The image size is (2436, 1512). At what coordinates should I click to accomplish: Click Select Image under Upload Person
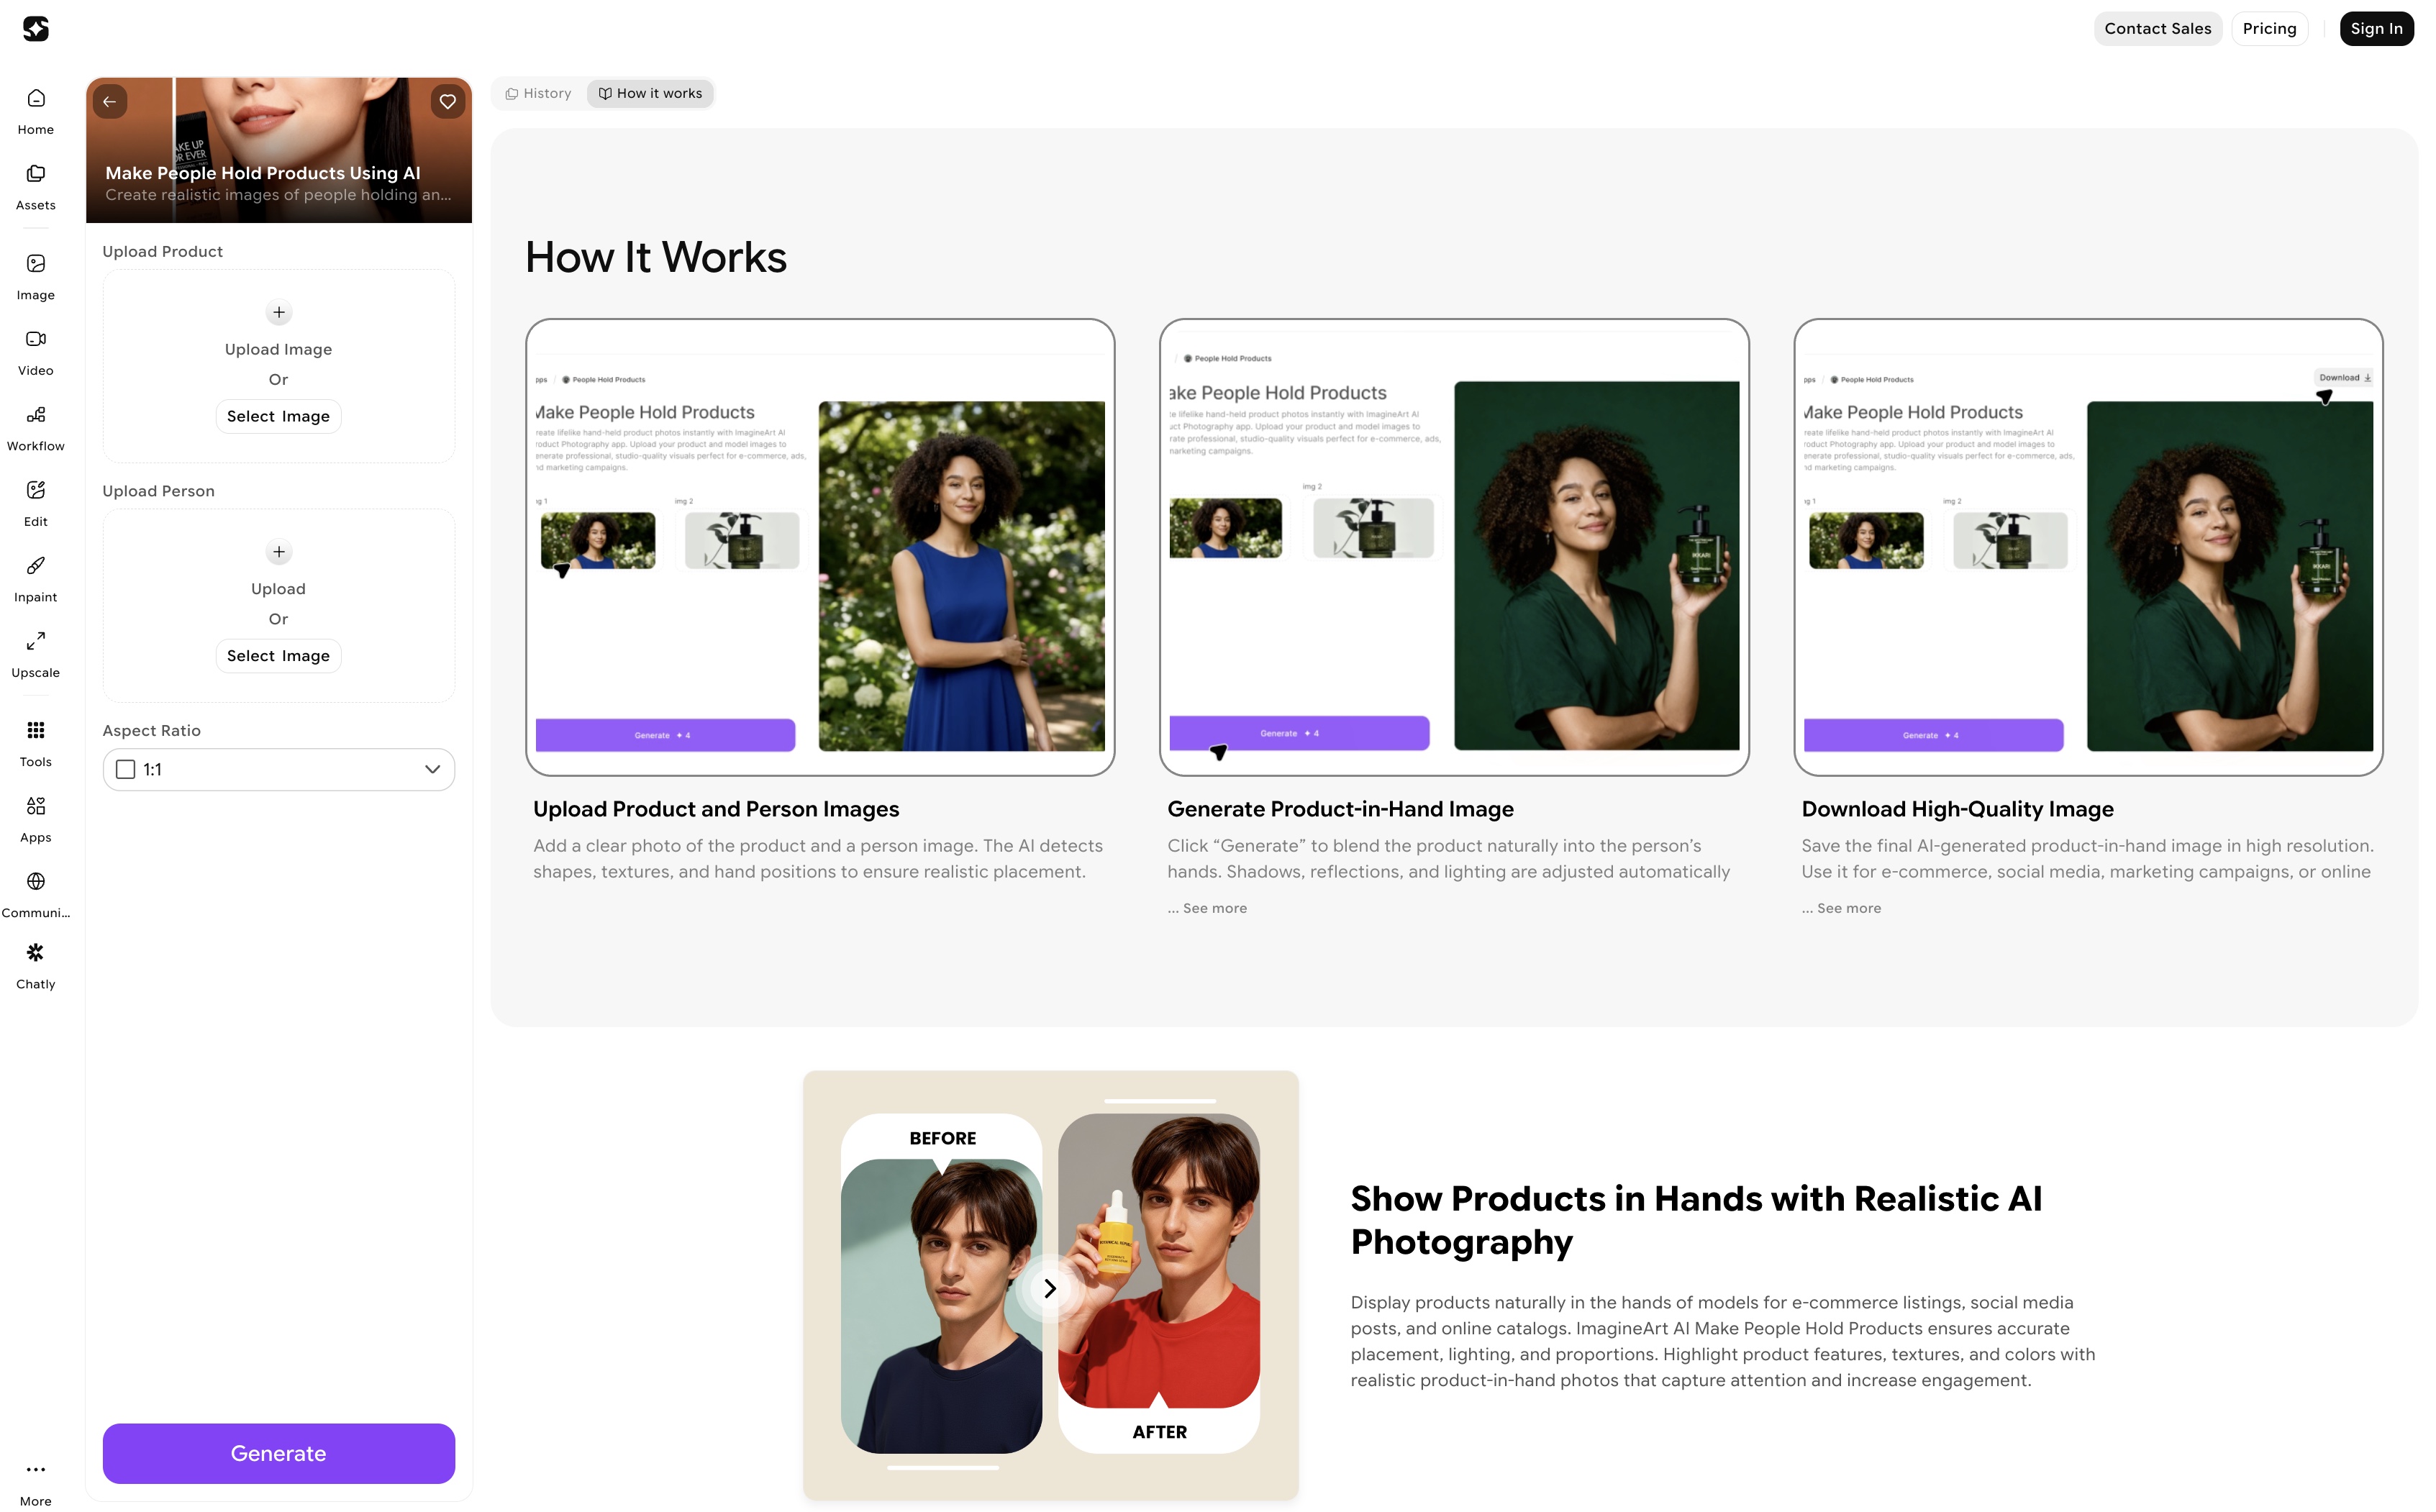click(x=278, y=656)
